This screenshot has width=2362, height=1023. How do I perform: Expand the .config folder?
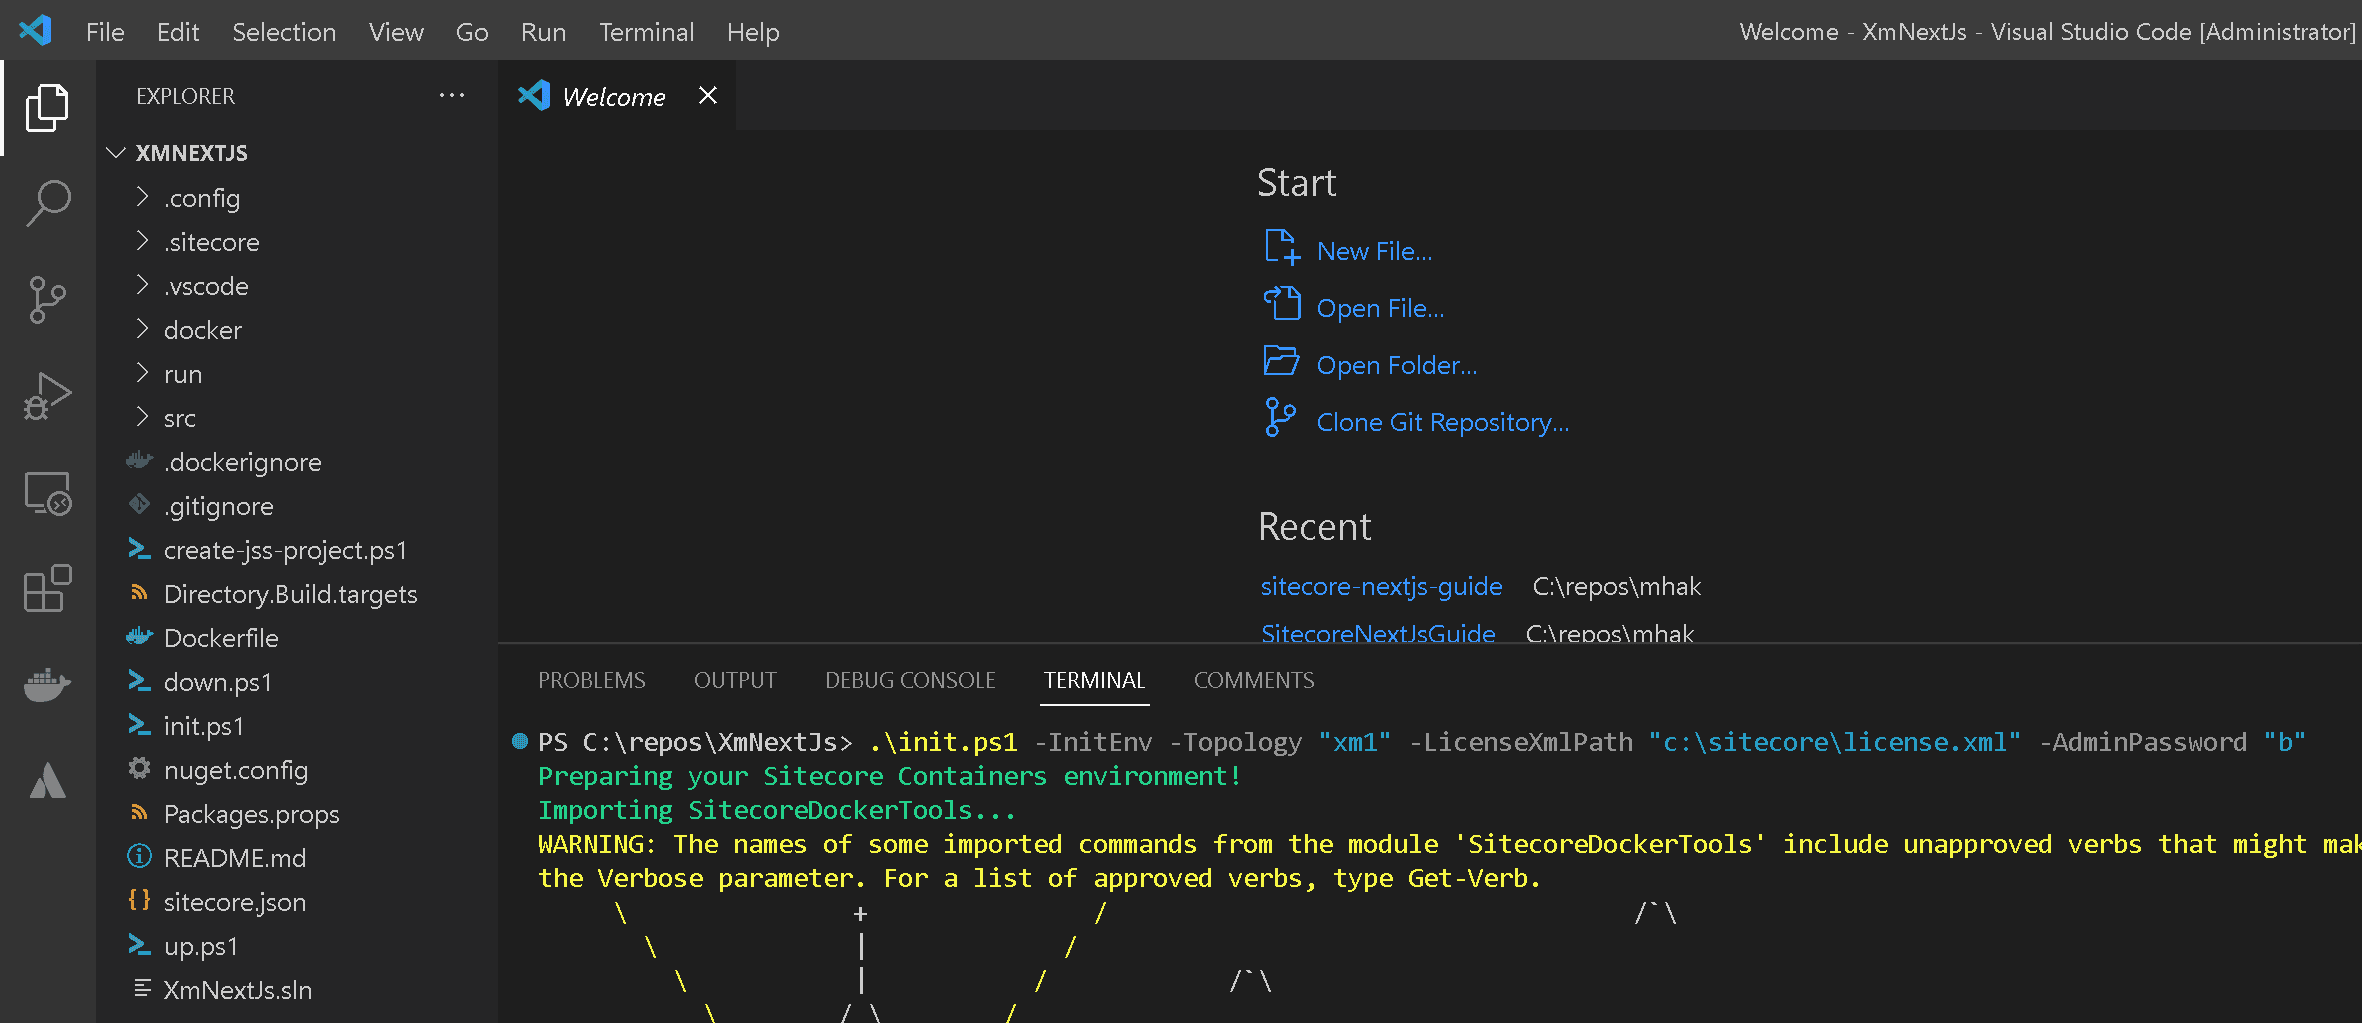tap(142, 197)
